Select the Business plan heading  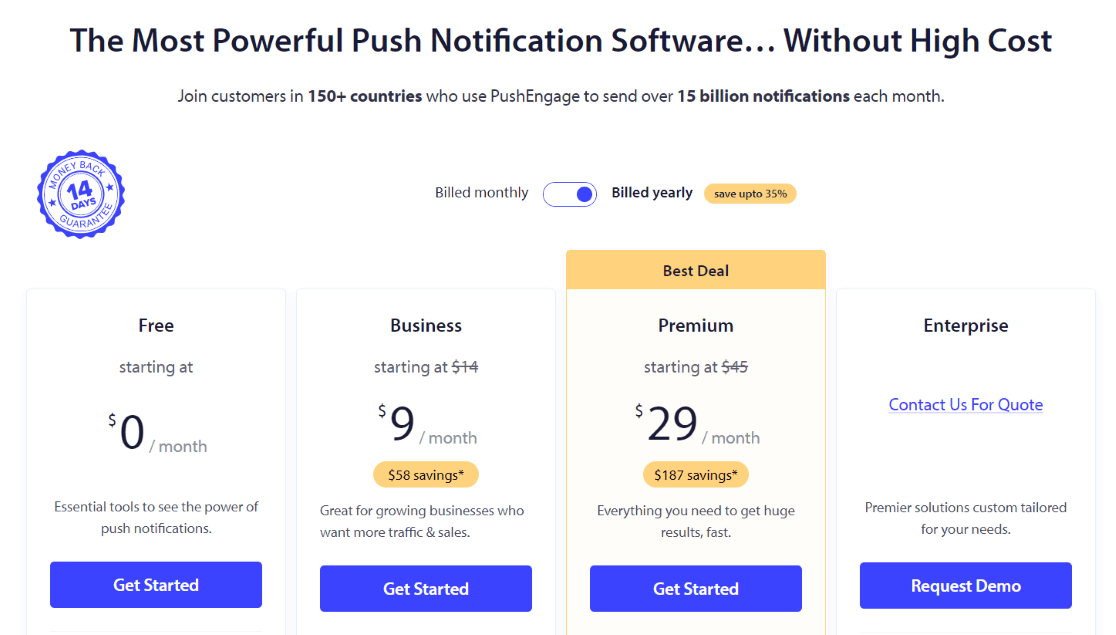point(426,325)
